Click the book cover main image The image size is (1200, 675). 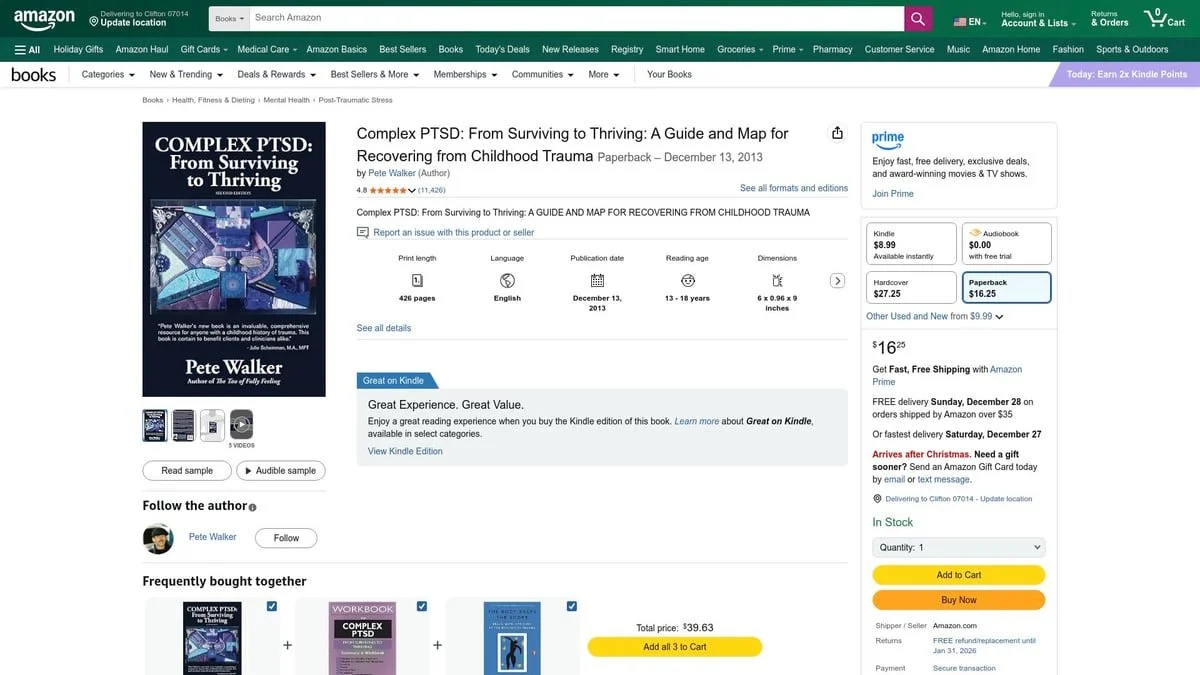coord(234,259)
